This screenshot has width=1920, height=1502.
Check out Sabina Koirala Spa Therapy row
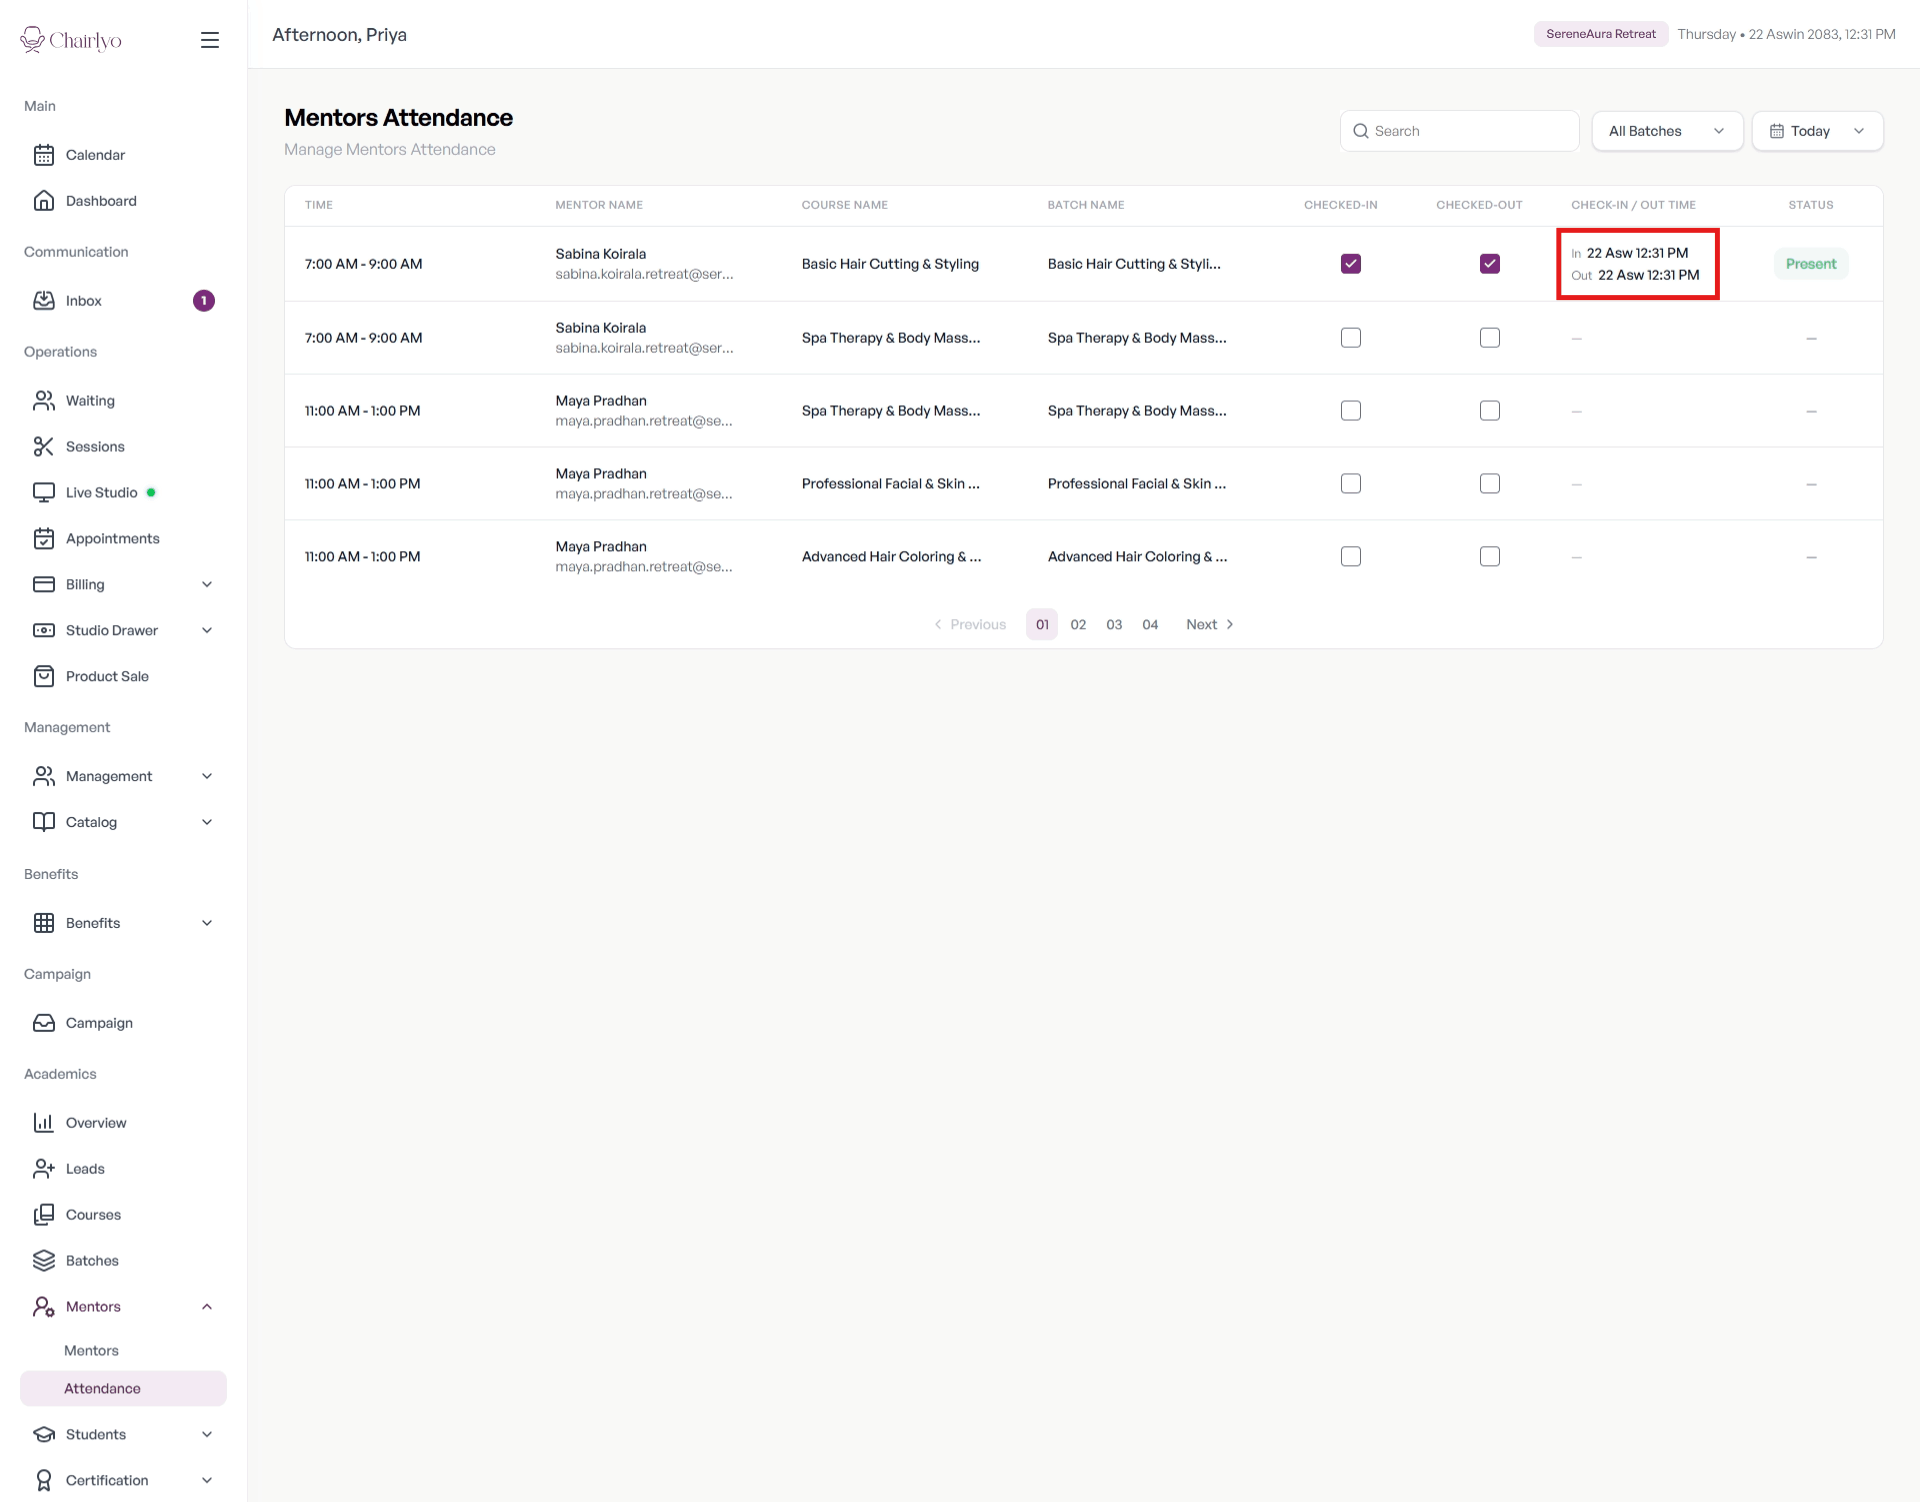(x=1490, y=338)
